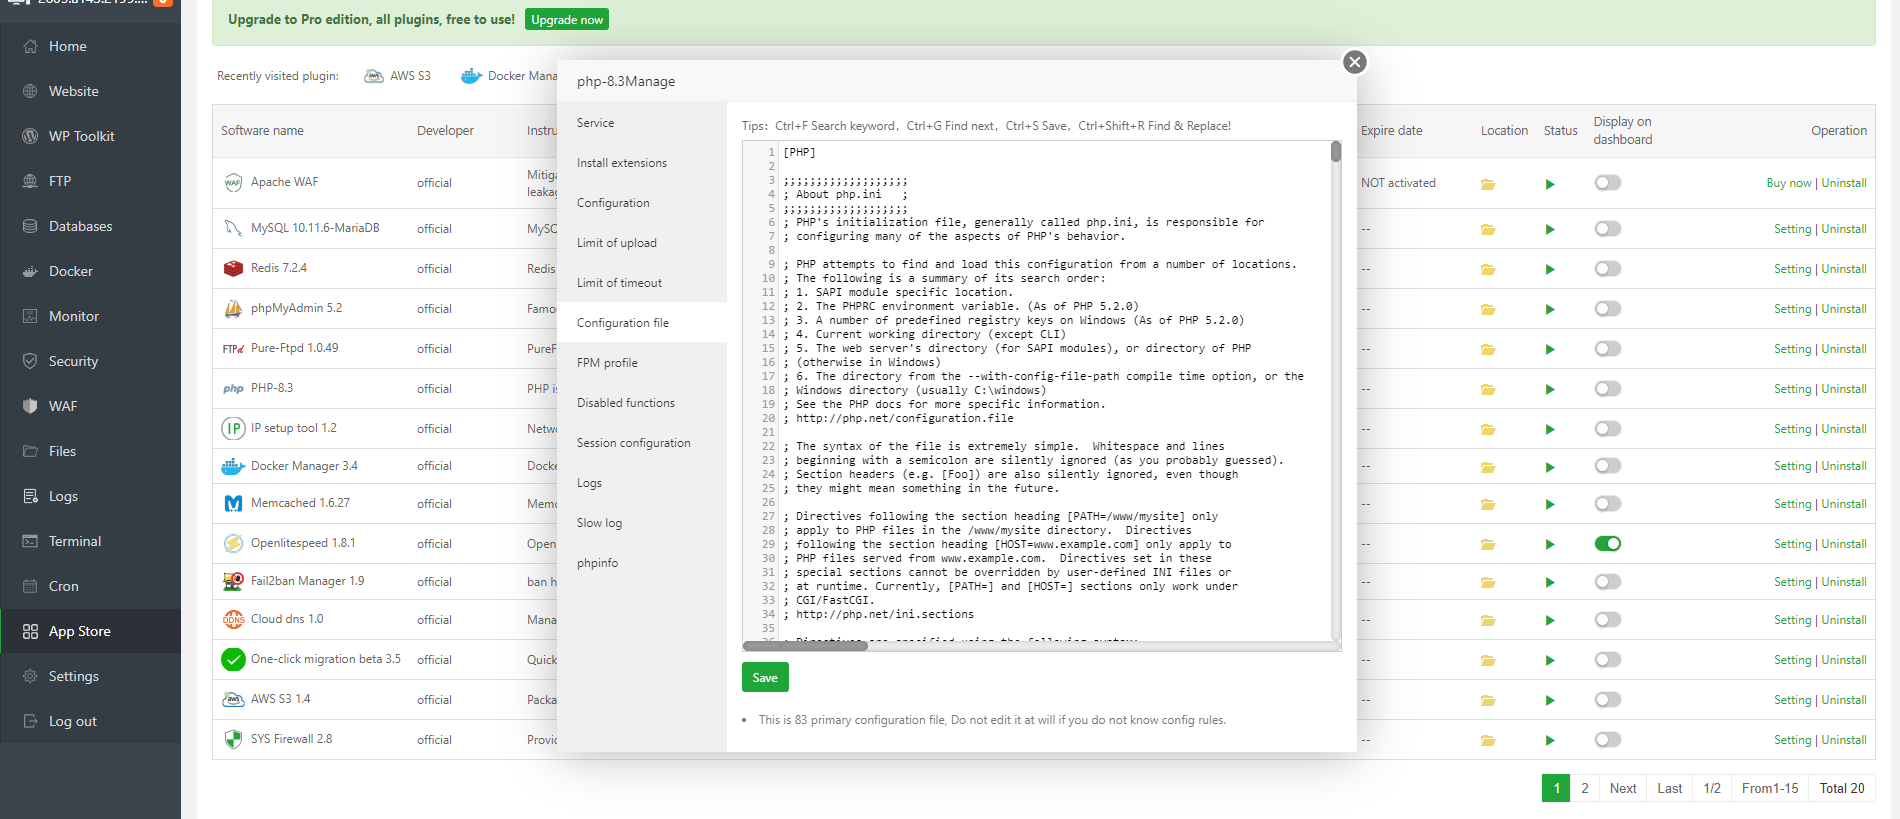Toggle dashboard display for SYS Firewall row

[x=1608, y=740]
